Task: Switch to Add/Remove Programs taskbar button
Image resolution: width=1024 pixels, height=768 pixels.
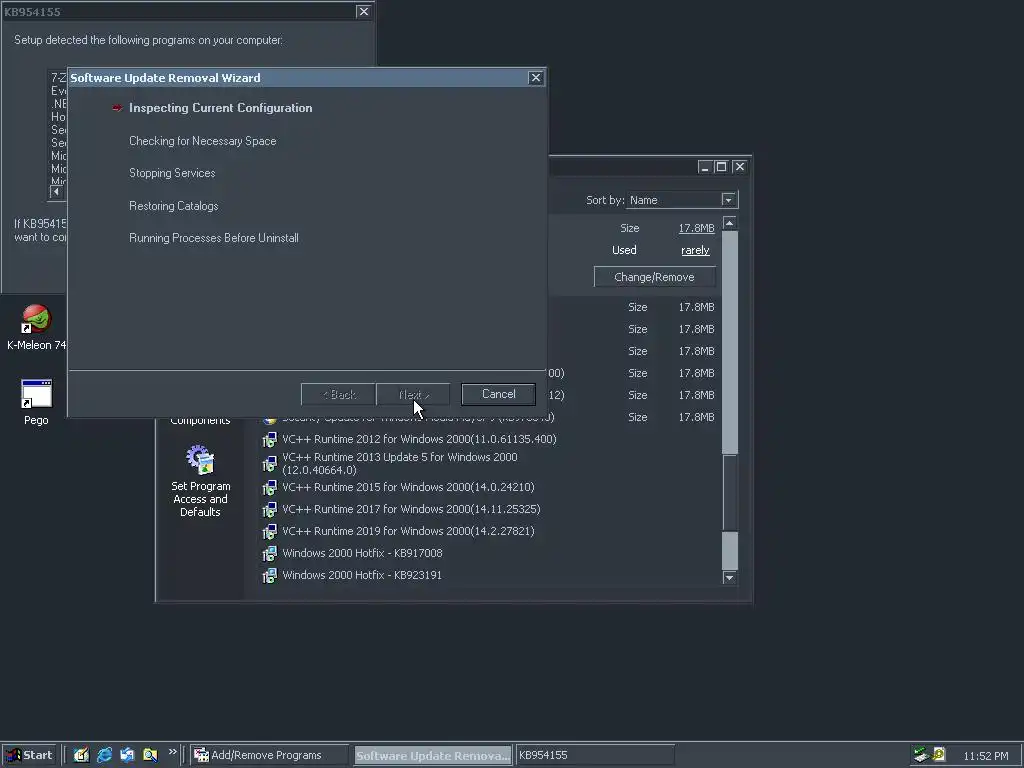Action: click(270, 755)
